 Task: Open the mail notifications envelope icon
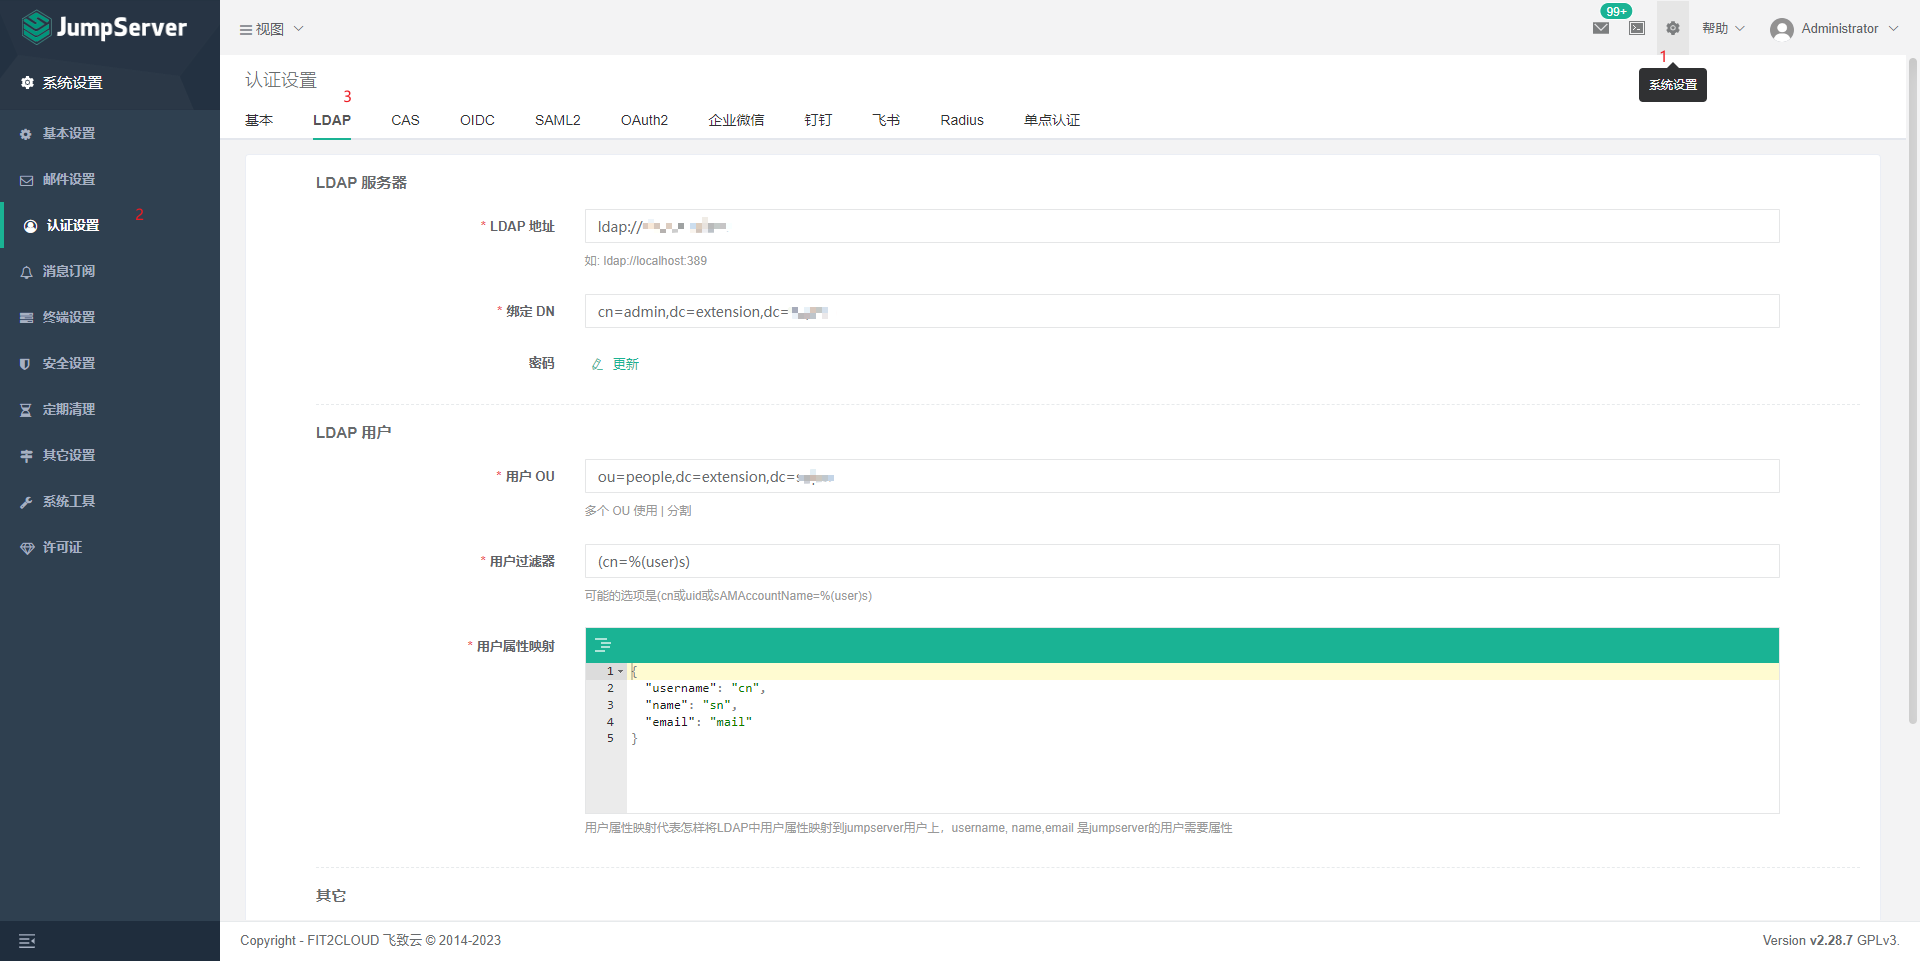[x=1601, y=28]
